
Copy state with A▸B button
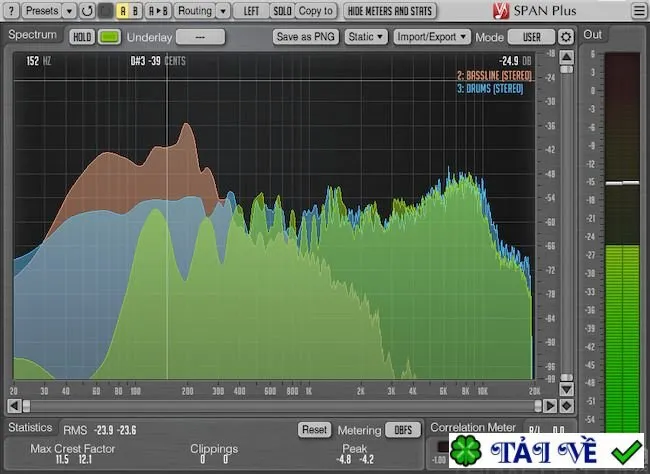[158, 11]
